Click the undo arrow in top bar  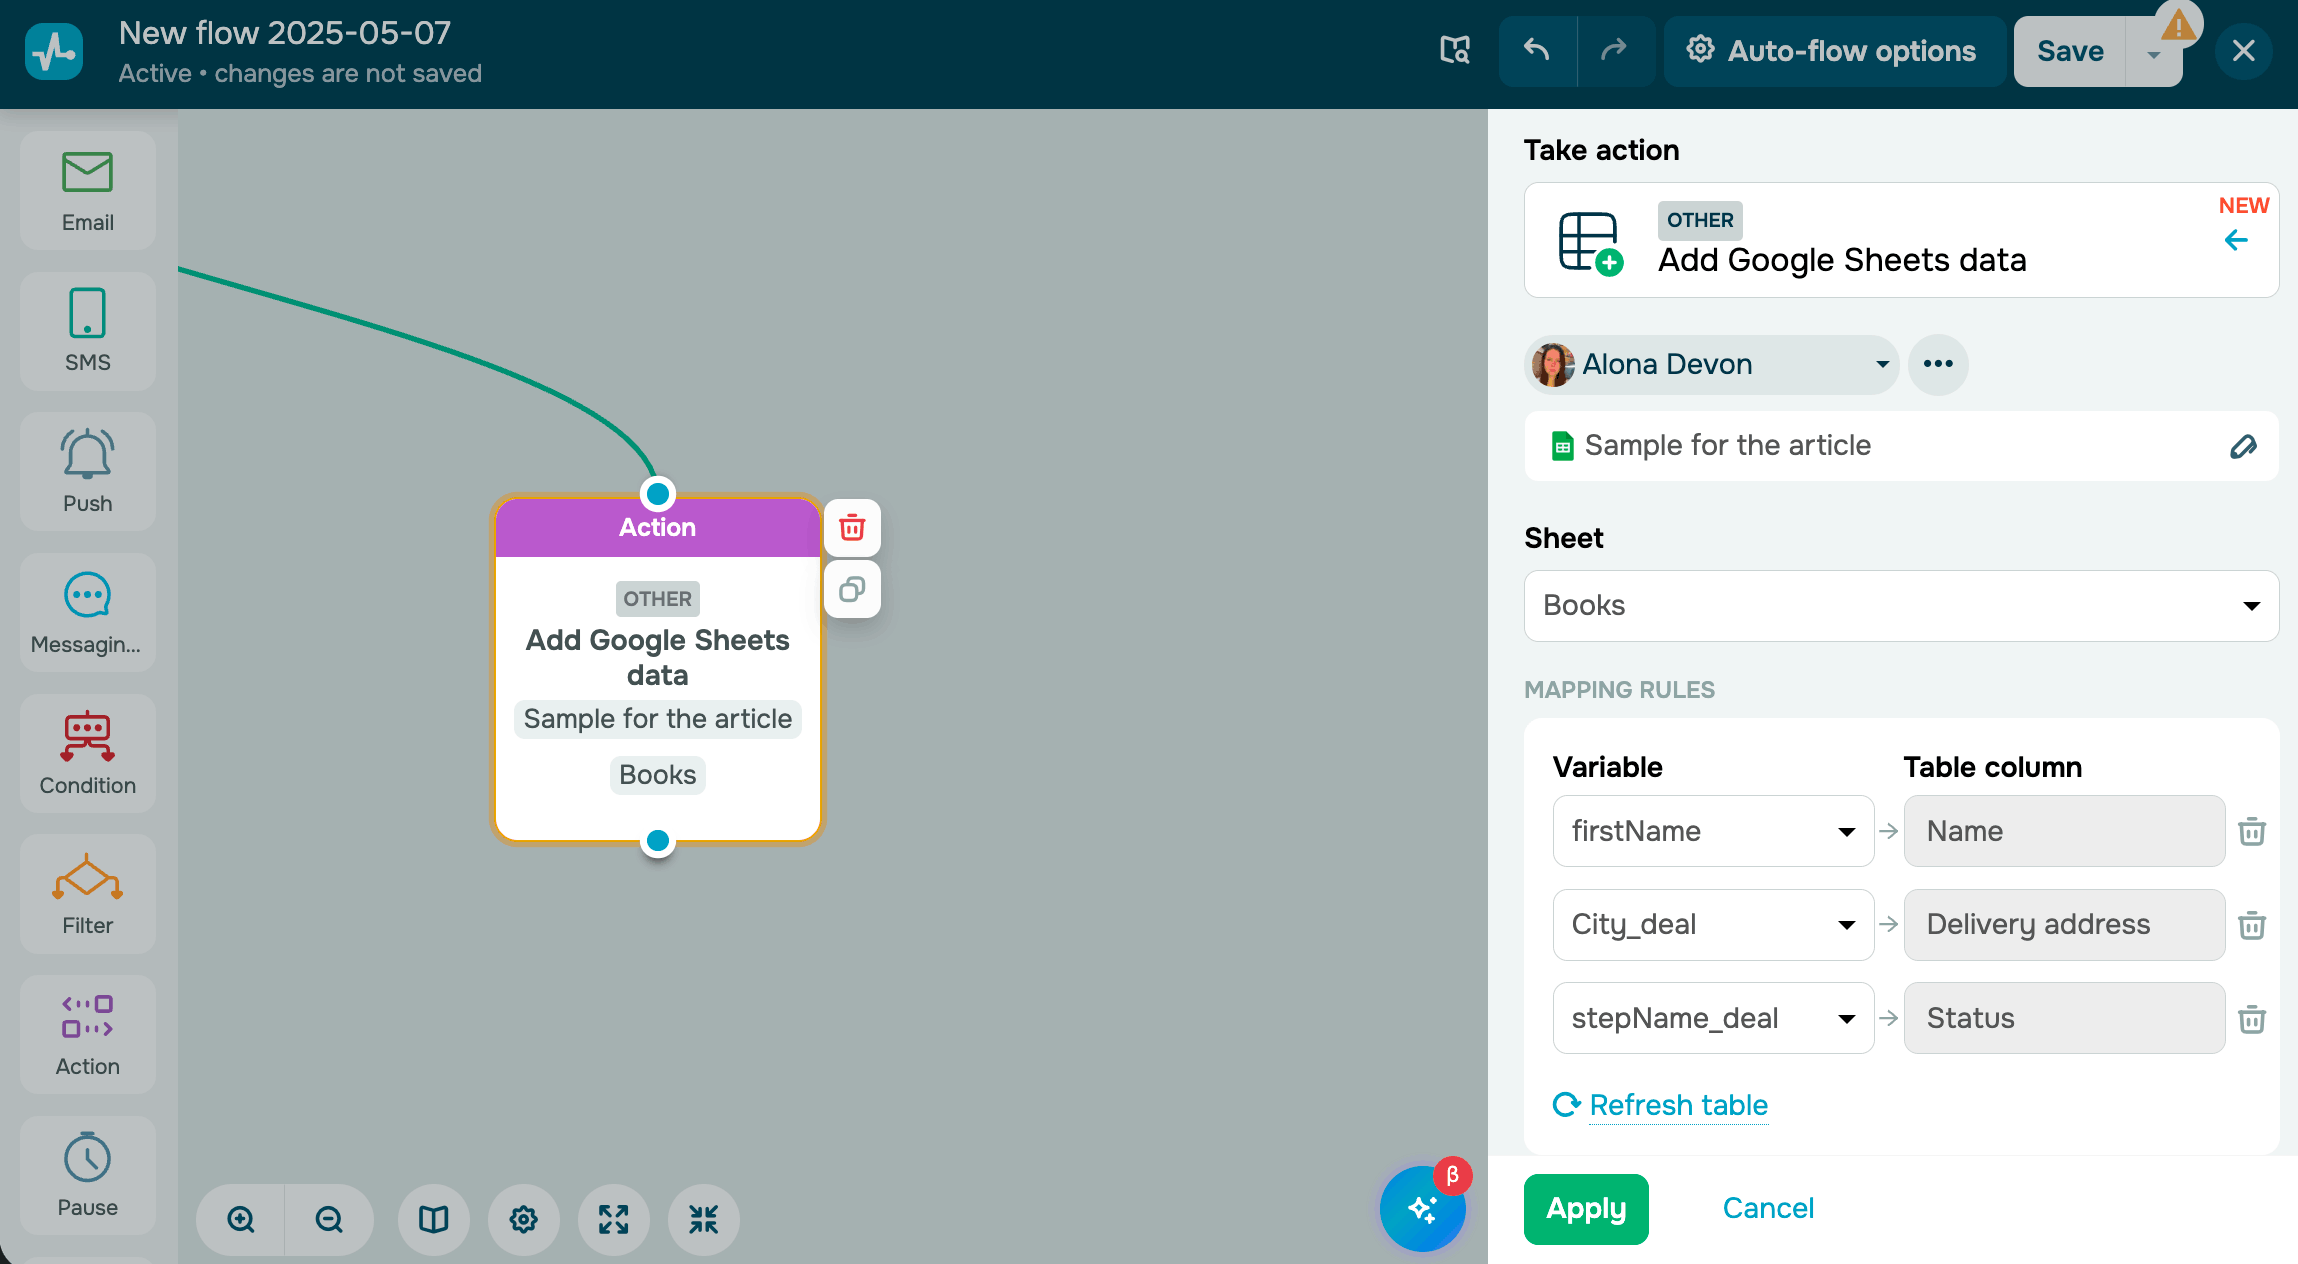(x=1537, y=50)
